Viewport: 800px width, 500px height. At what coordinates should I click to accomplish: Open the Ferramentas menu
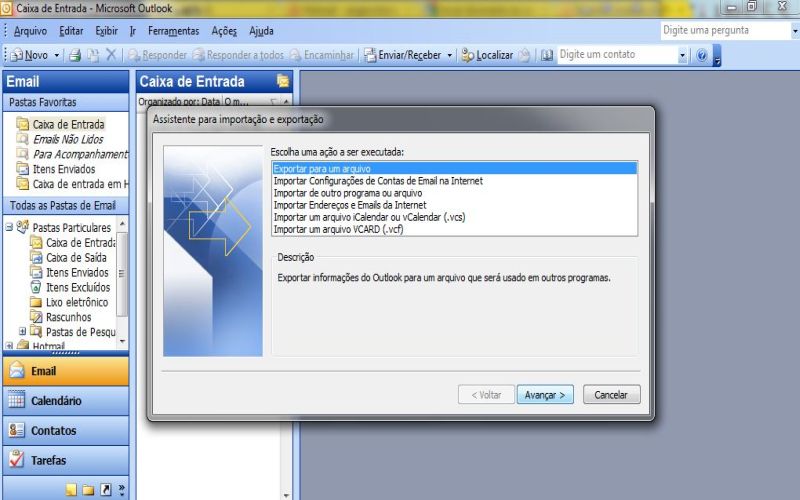click(x=173, y=31)
